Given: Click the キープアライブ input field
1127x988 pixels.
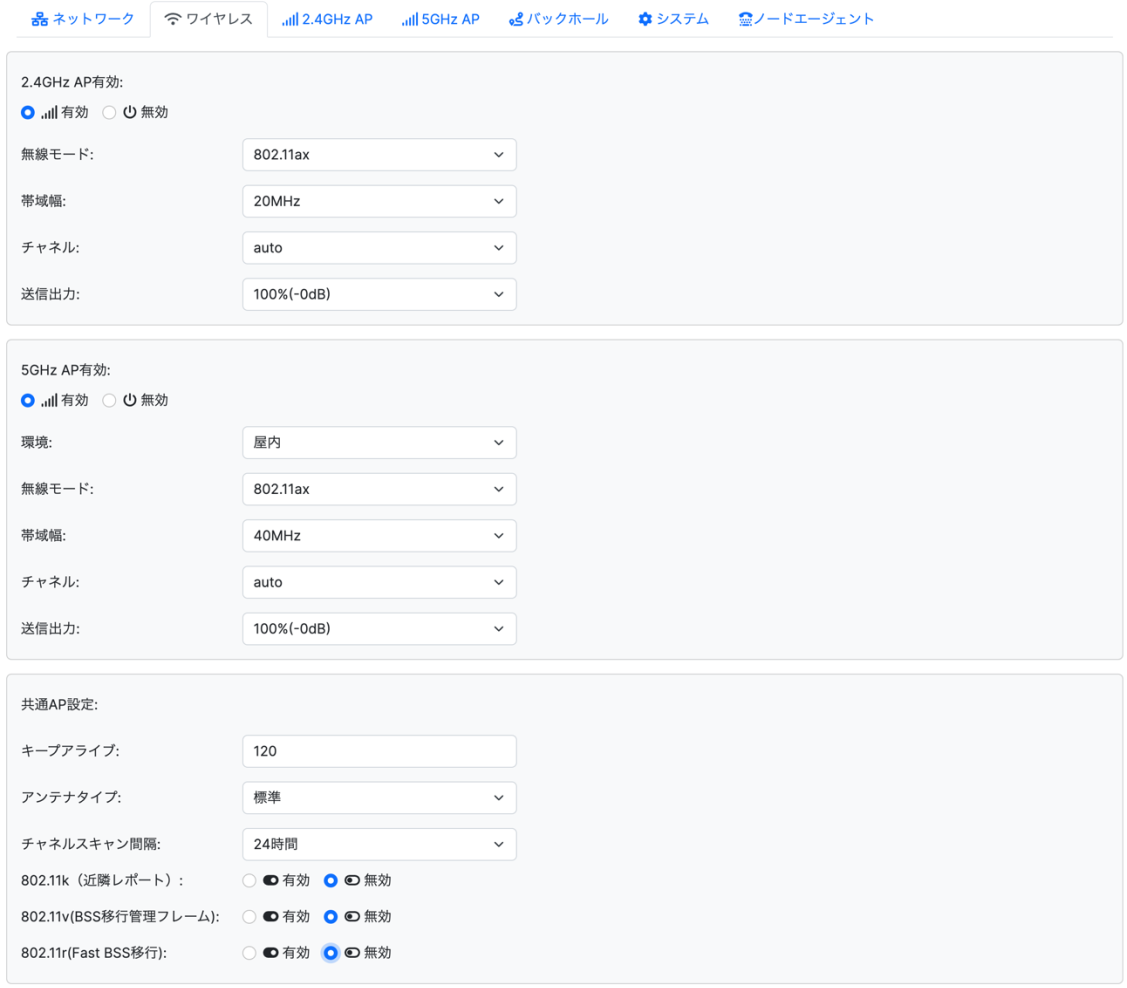Looking at the screenshot, I should 379,751.
